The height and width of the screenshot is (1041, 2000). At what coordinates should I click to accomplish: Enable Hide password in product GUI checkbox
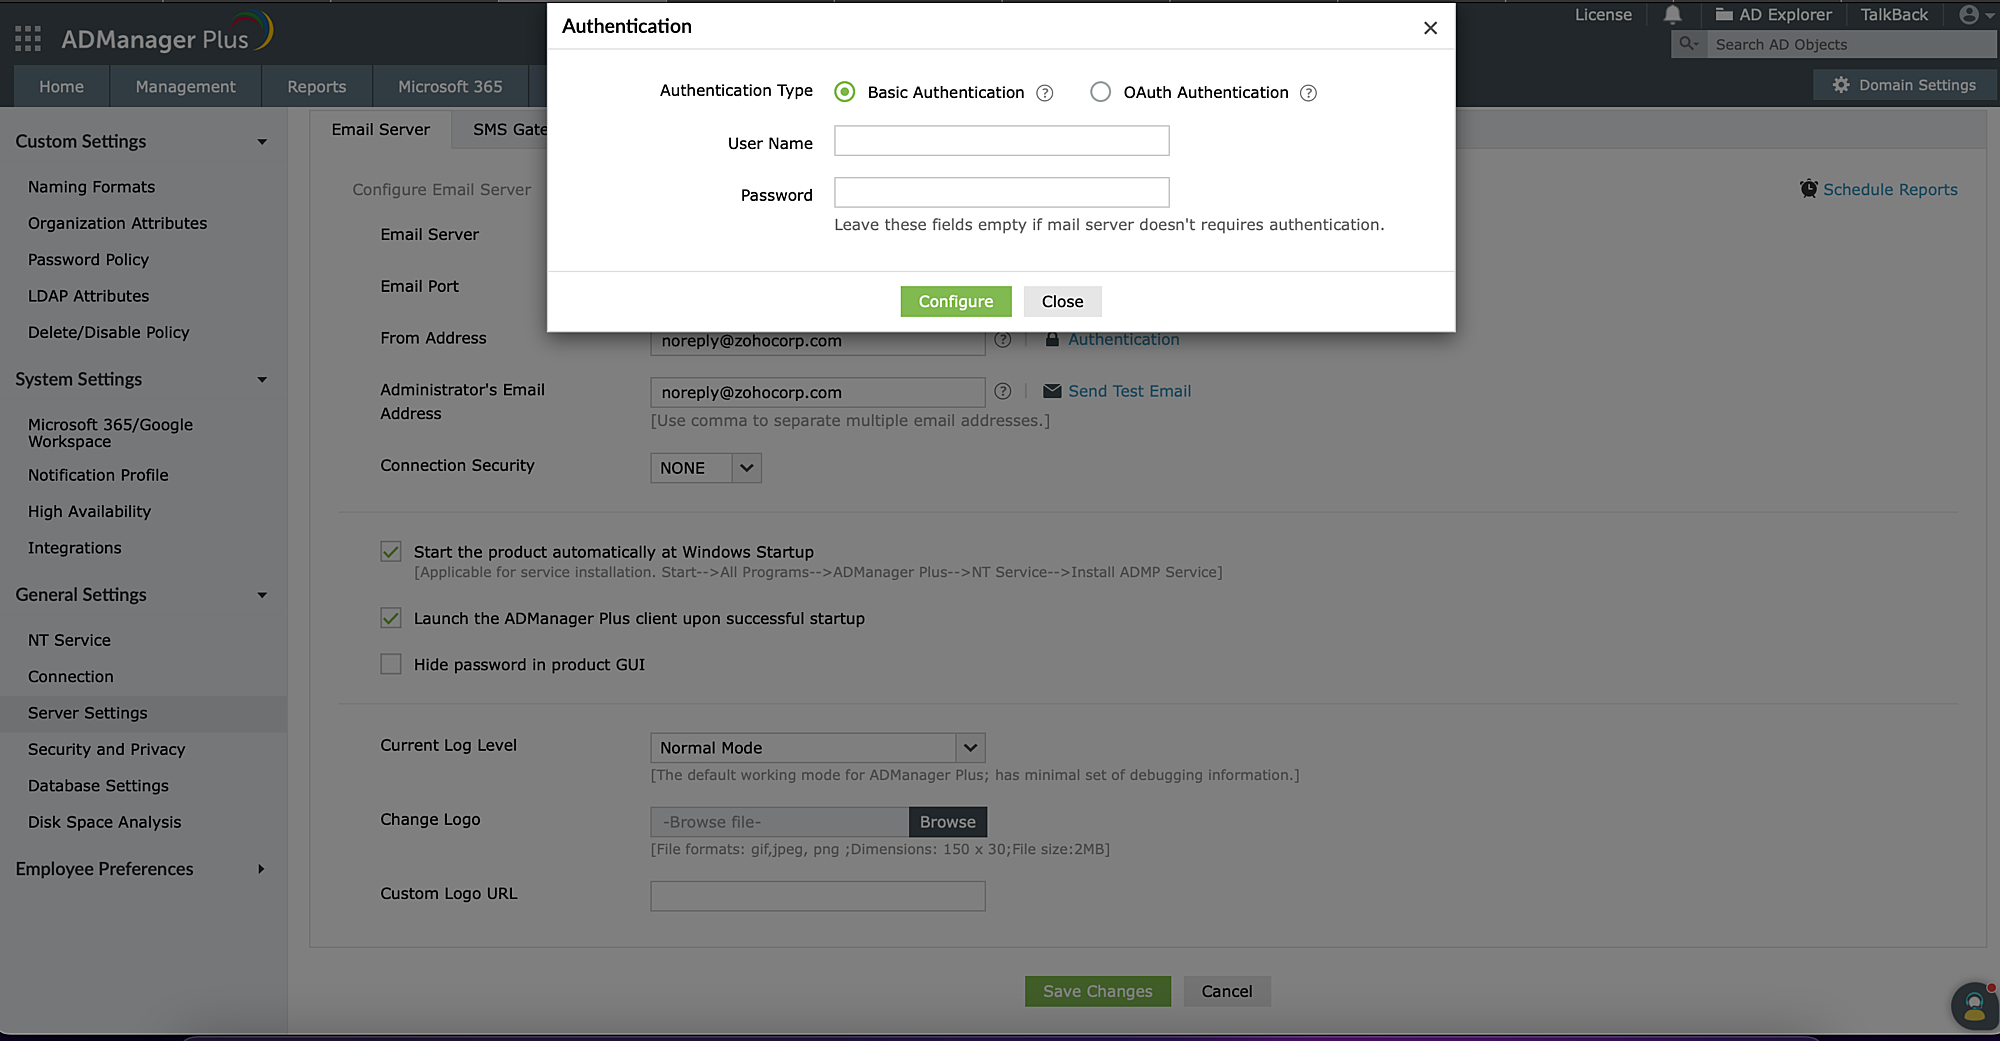tap(391, 664)
